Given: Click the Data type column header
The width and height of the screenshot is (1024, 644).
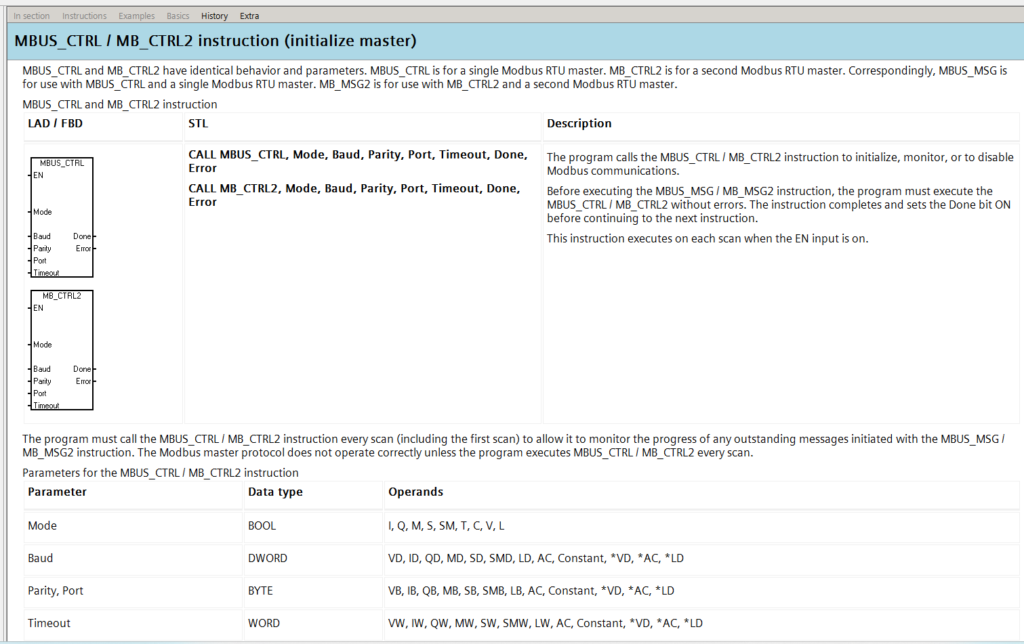Looking at the screenshot, I should tap(275, 492).
